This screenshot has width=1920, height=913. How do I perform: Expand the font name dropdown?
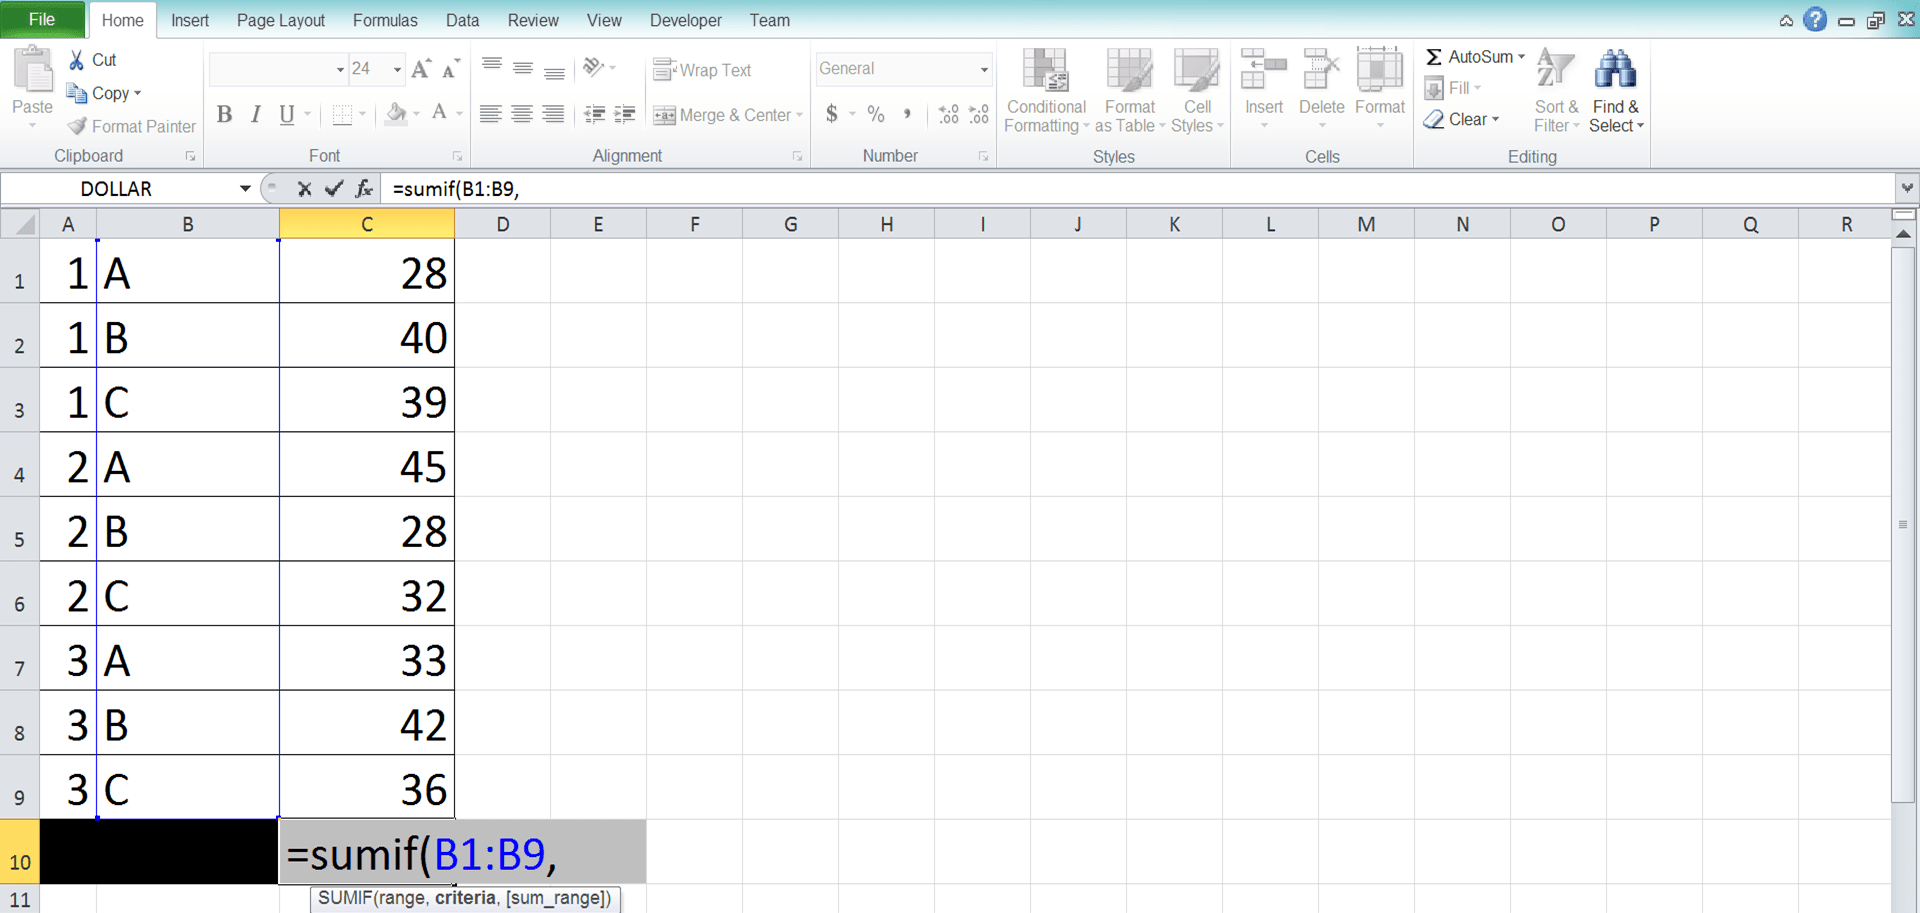click(340, 69)
